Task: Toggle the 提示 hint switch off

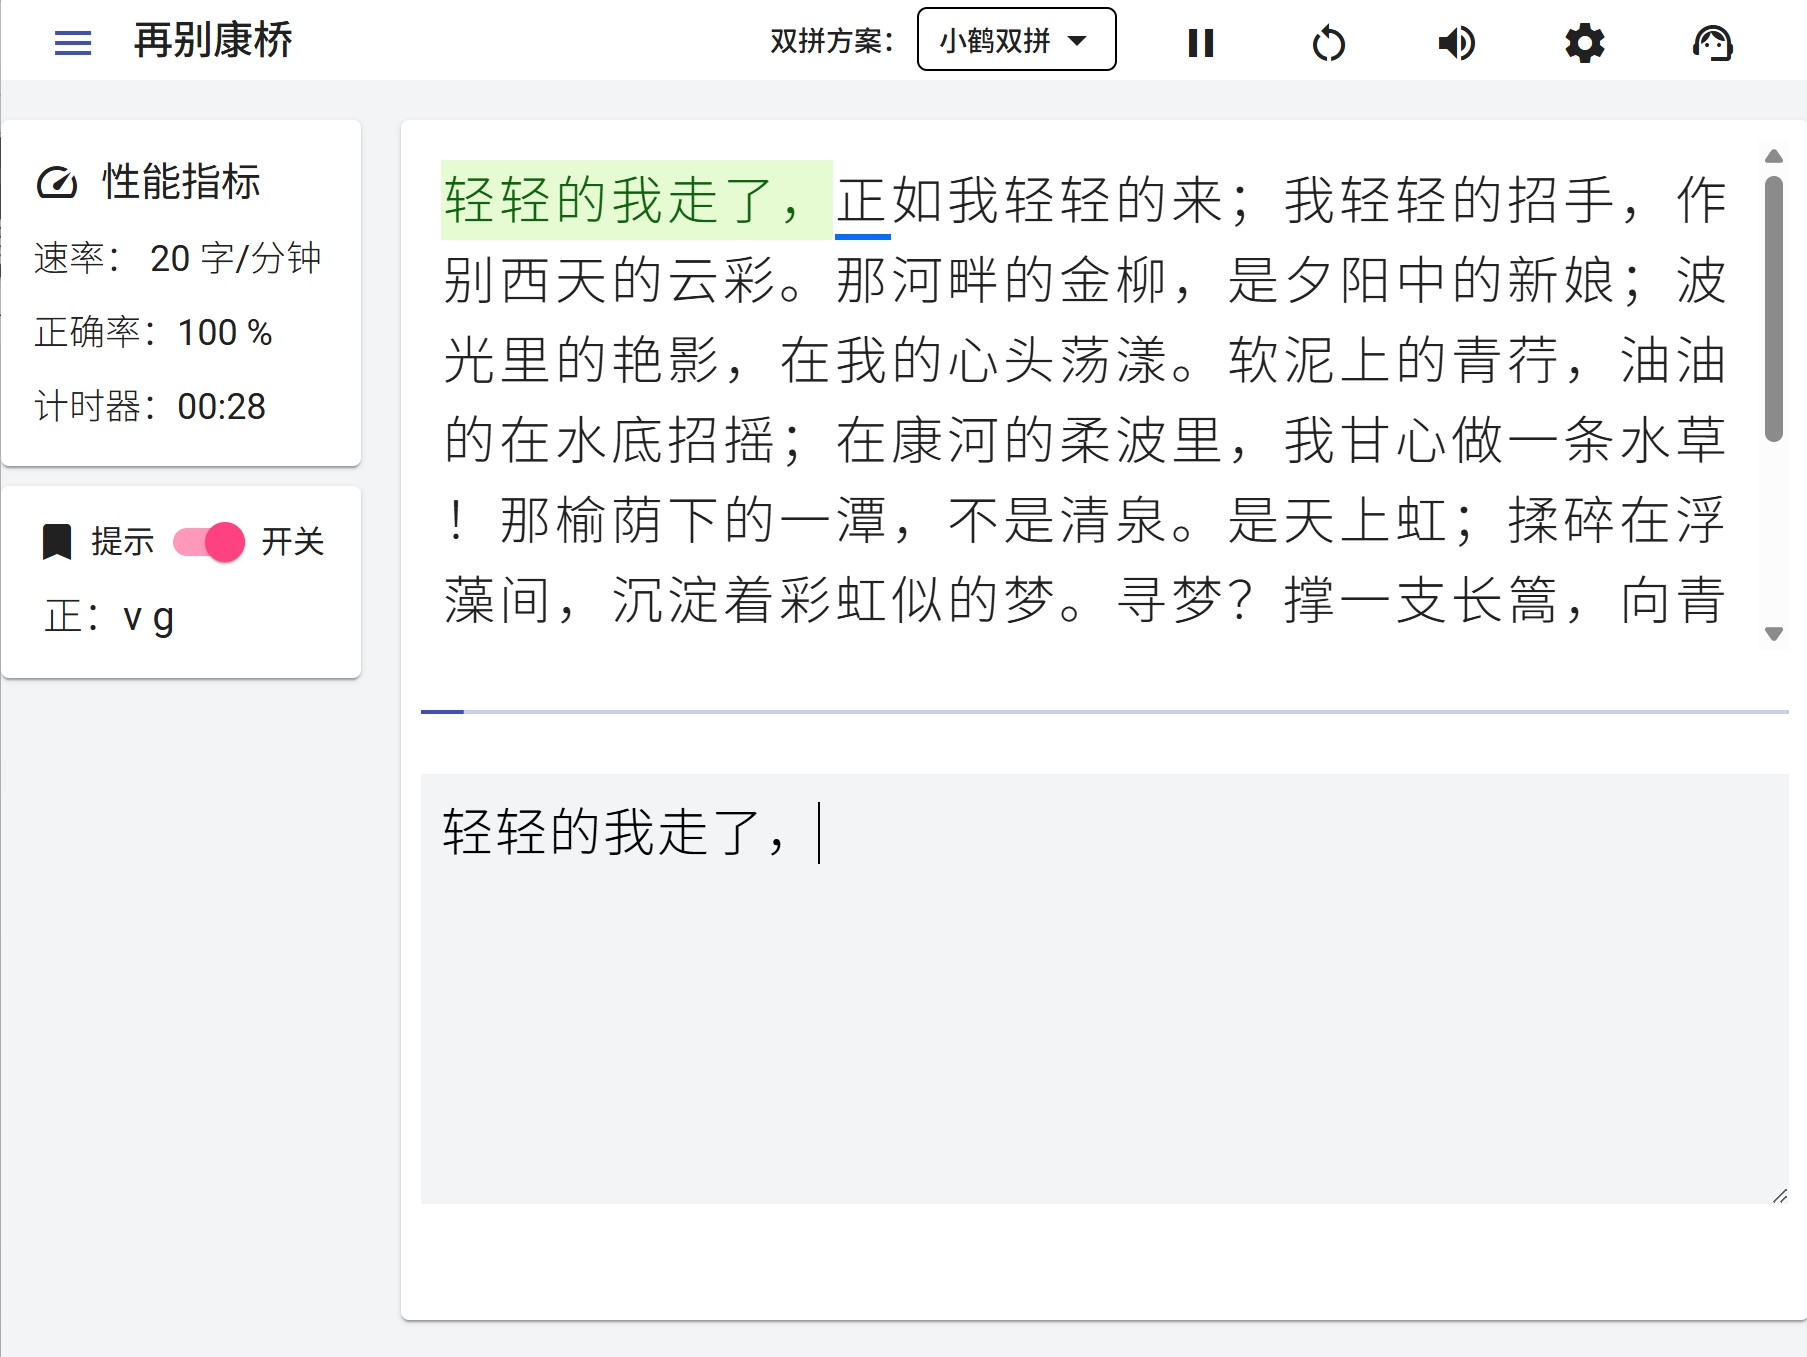Action: pos(209,542)
